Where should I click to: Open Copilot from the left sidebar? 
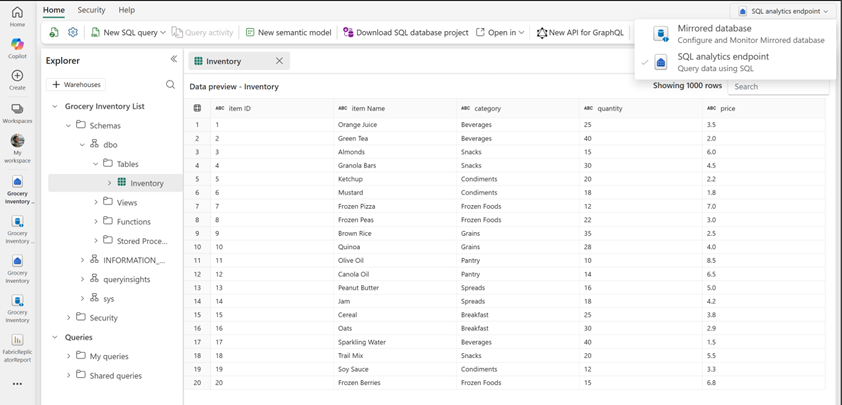coord(17,45)
